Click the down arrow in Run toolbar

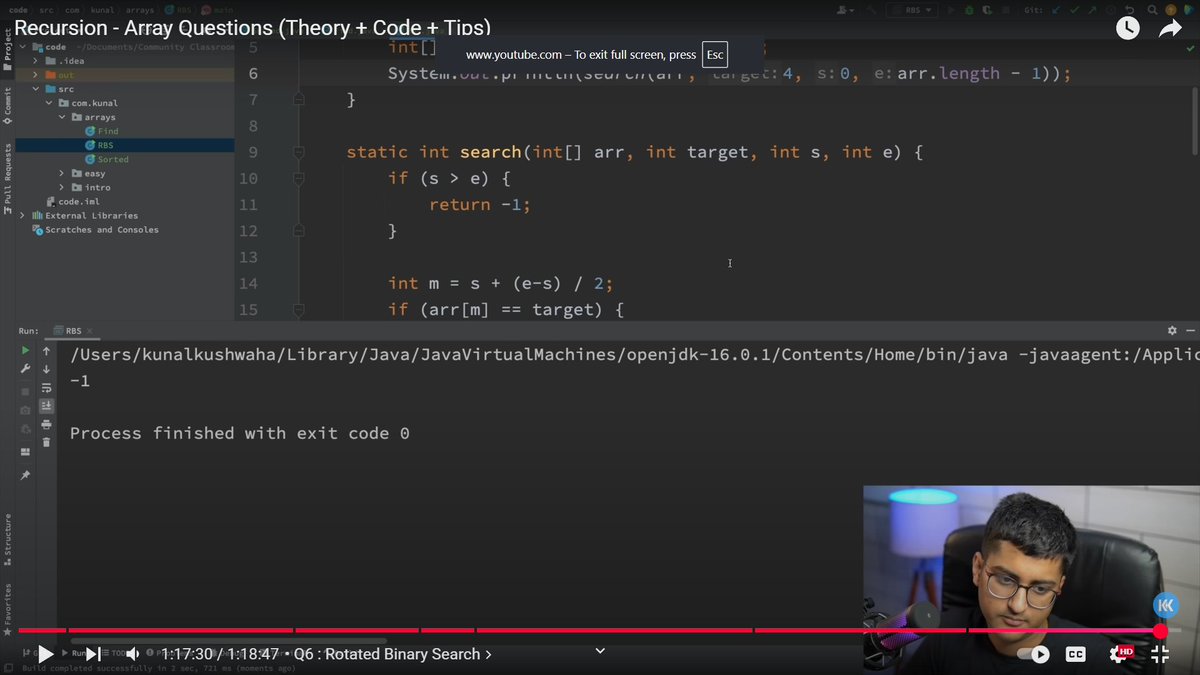pos(46,369)
